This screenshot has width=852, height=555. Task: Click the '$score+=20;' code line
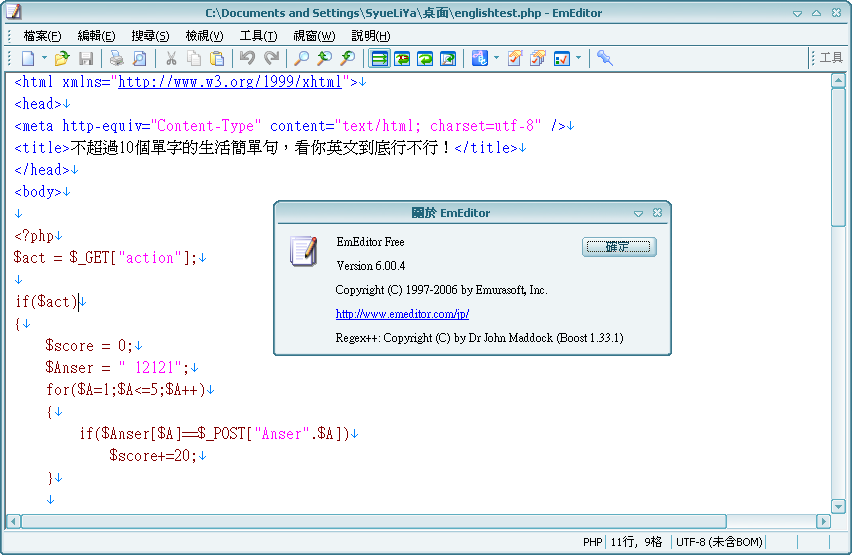(x=153, y=456)
